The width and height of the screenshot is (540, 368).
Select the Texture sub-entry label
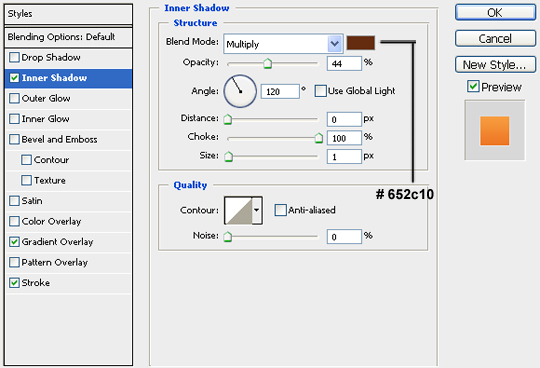50,180
